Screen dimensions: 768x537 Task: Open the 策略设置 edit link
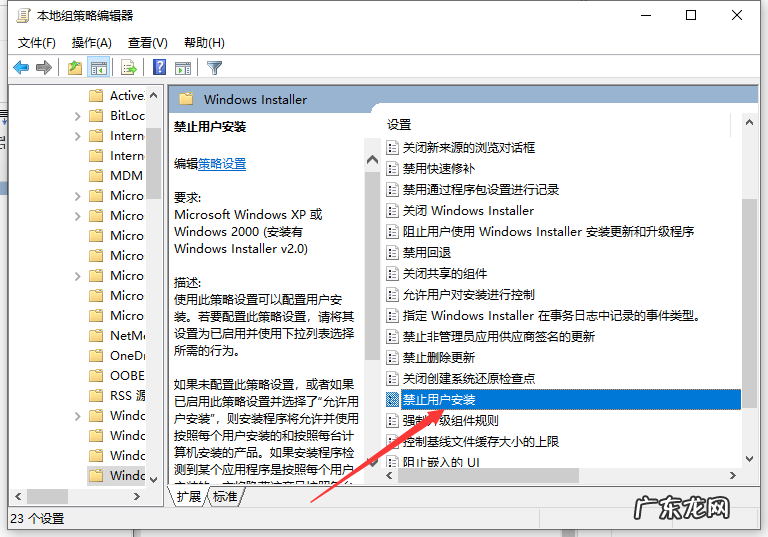click(222, 164)
